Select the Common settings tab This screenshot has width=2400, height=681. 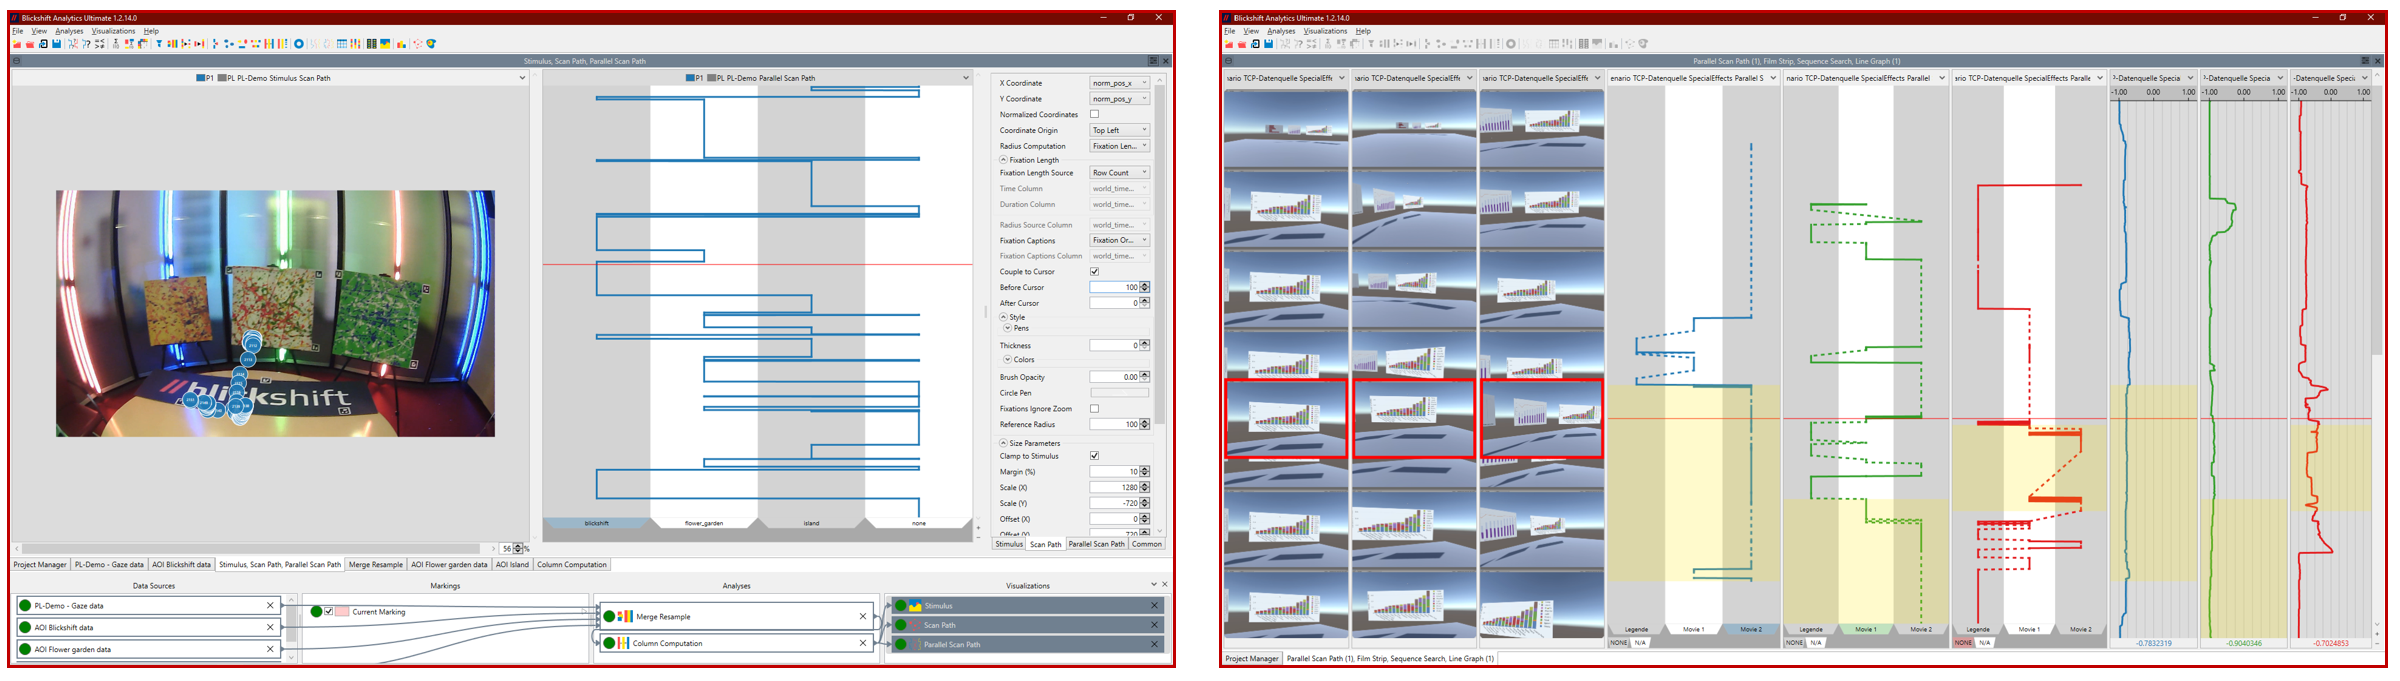[x=1147, y=544]
